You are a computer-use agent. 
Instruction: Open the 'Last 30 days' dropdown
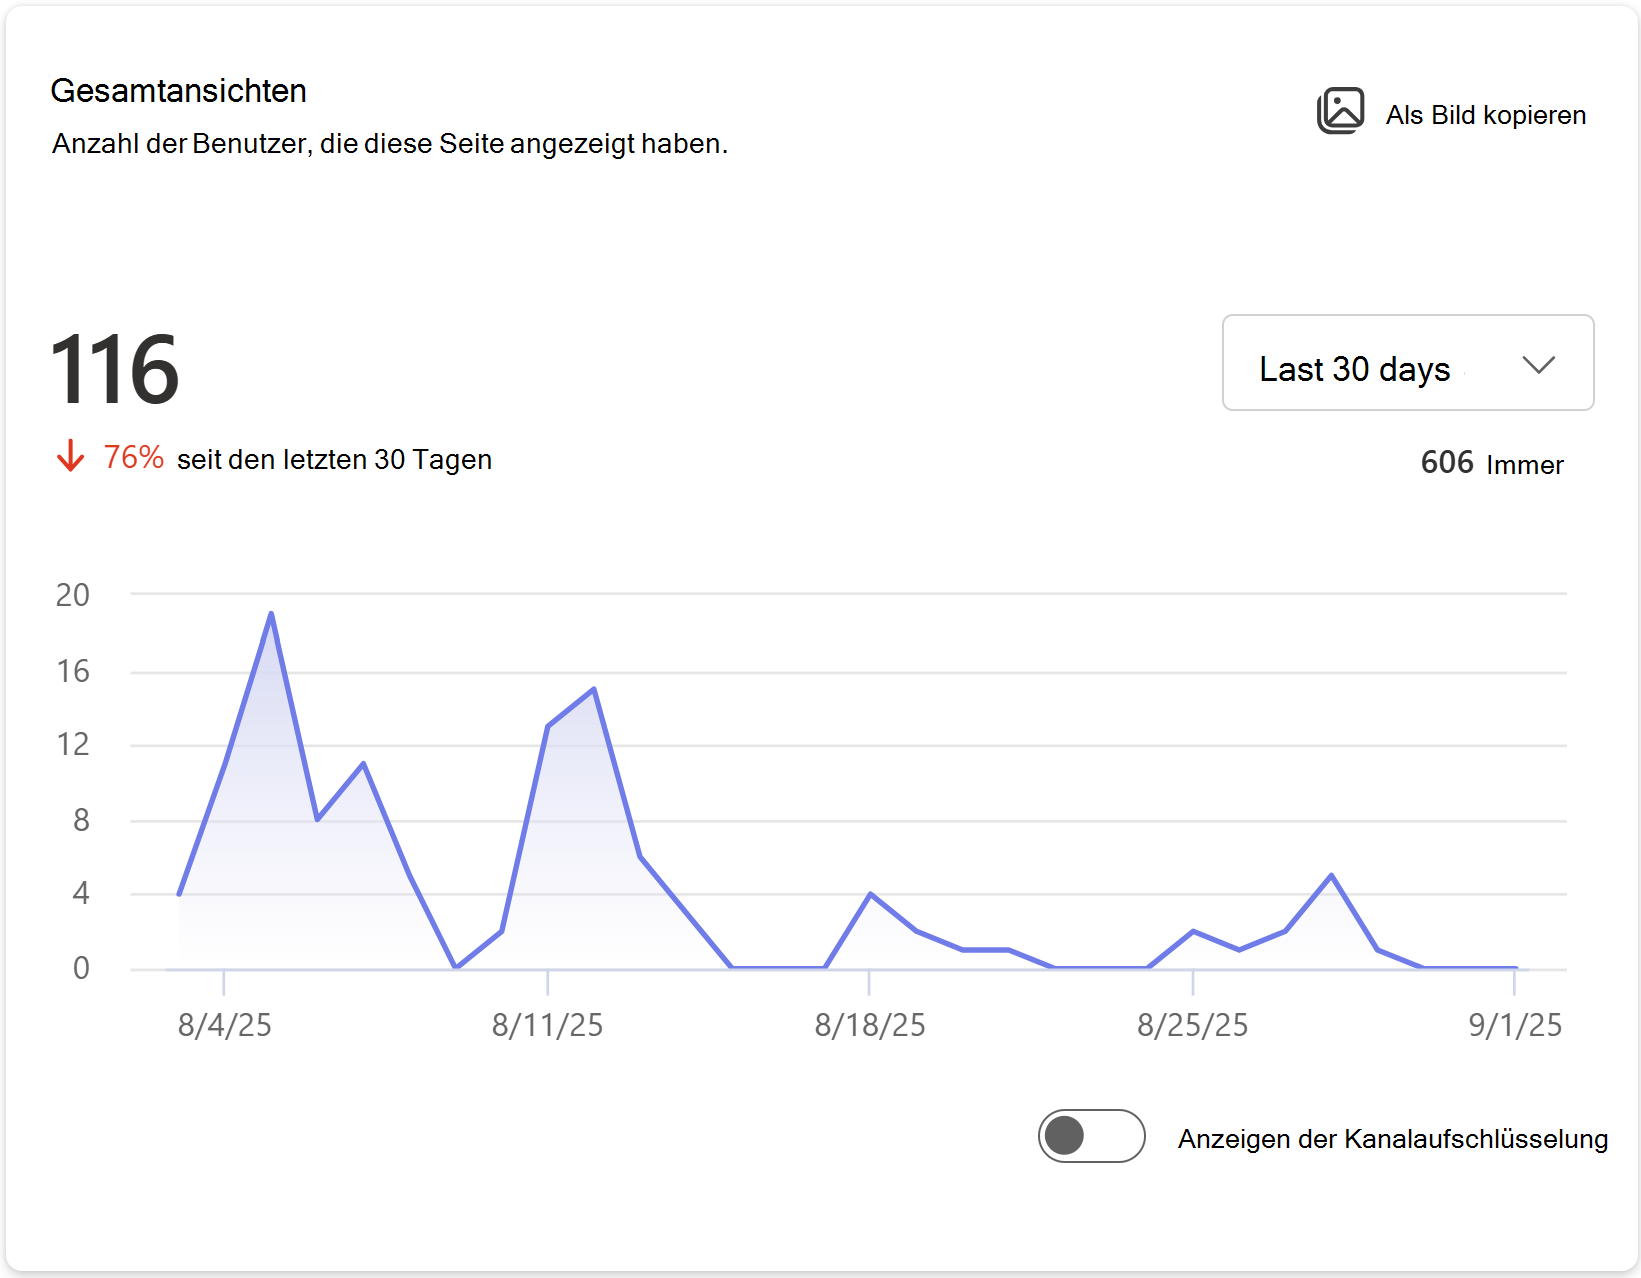click(1407, 363)
